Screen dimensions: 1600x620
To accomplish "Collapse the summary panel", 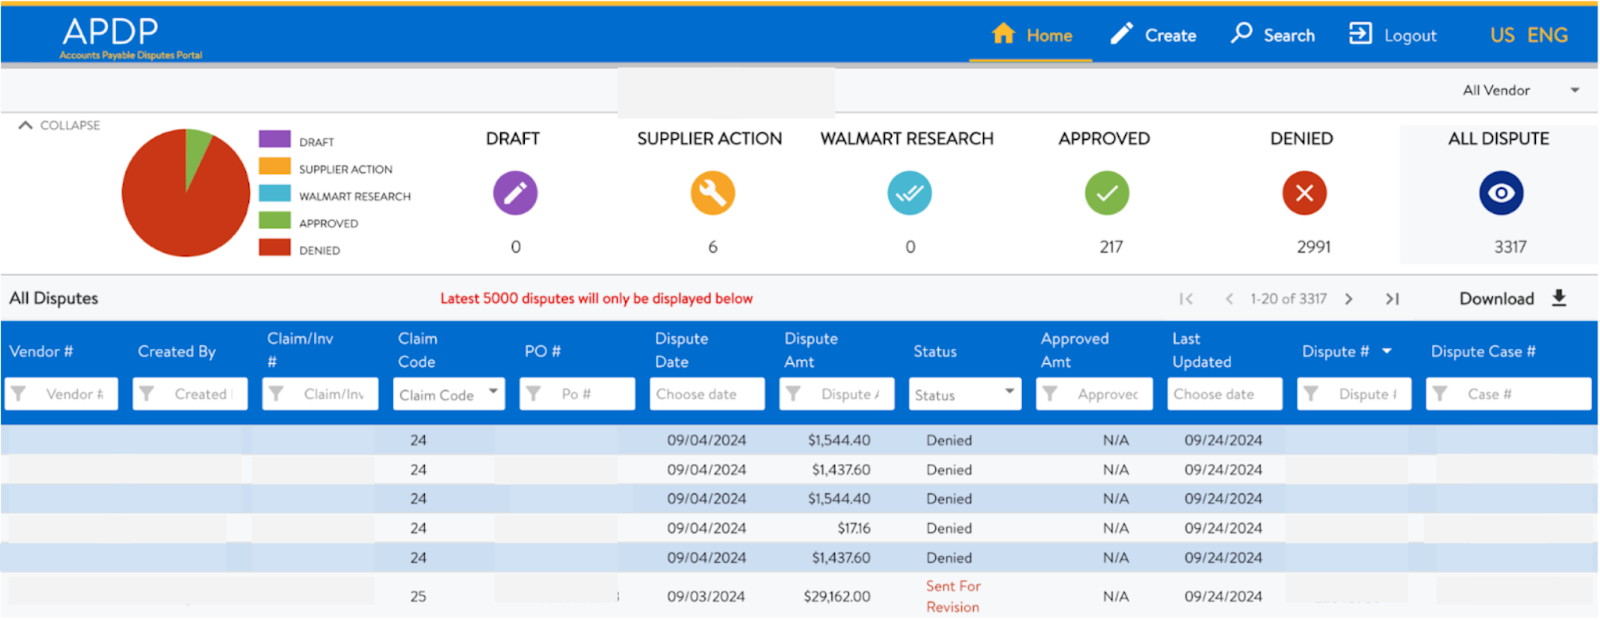I will pos(60,125).
